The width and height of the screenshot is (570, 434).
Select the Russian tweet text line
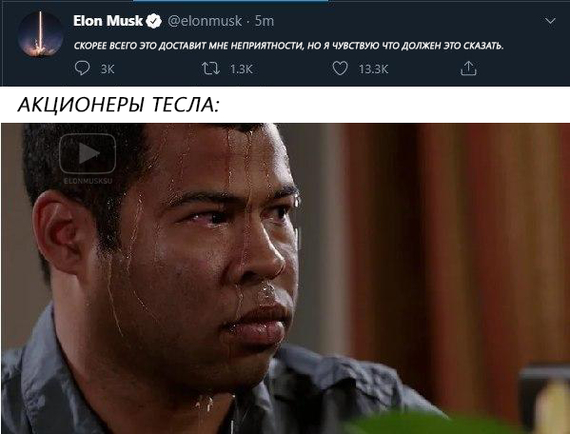(289, 46)
